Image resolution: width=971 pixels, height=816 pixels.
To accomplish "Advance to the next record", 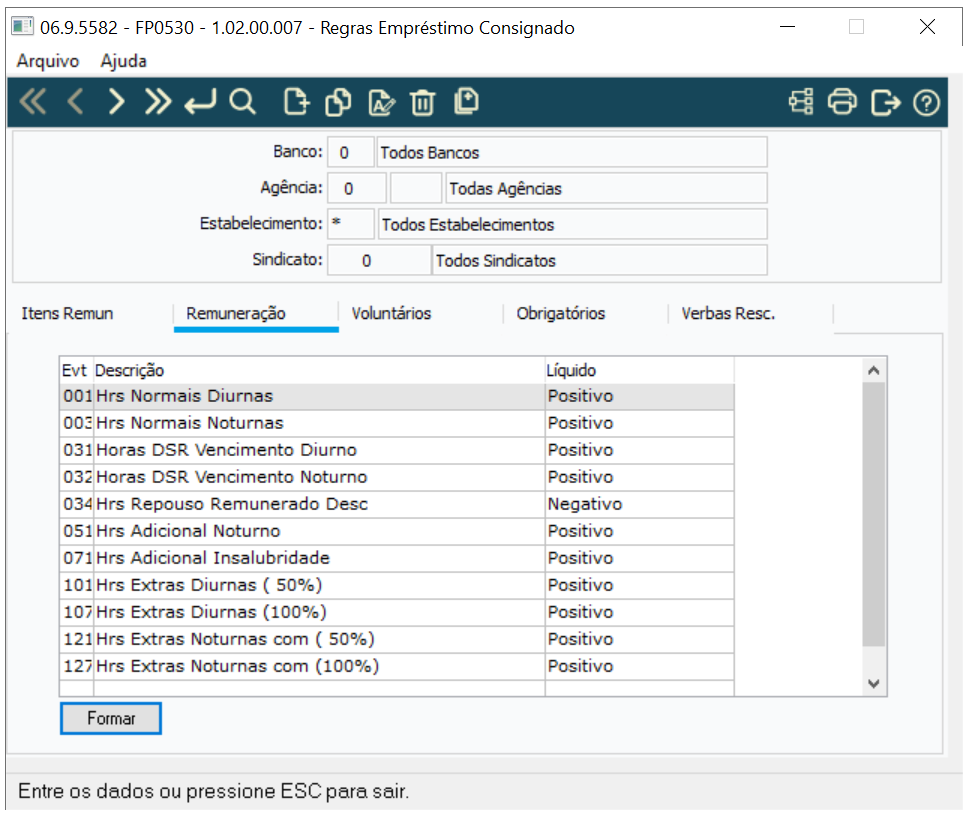I will point(116,102).
